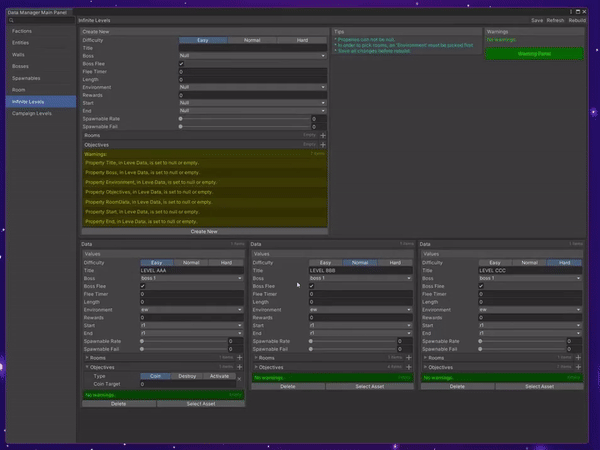This screenshot has width=600, height=450.
Task: Click Rebuild in the top bar
Action: click(x=577, y=20)
